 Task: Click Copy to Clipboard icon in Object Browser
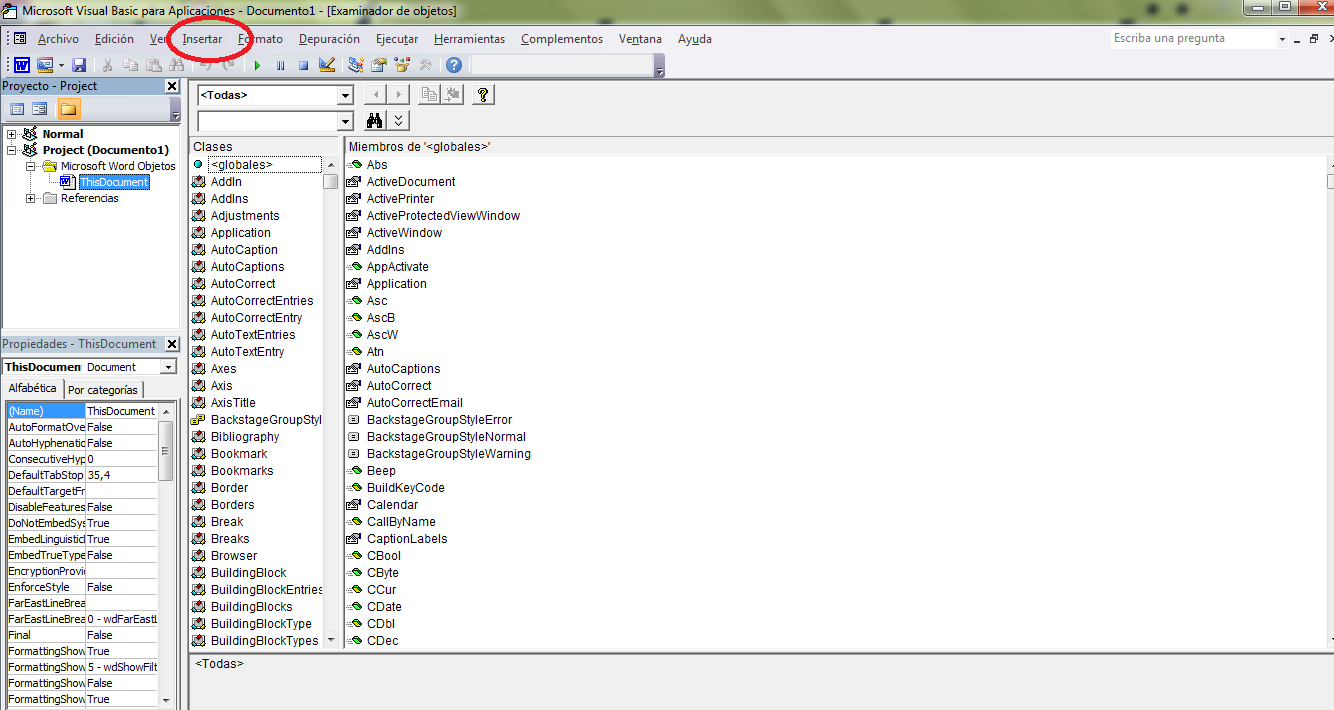point(430,94)
